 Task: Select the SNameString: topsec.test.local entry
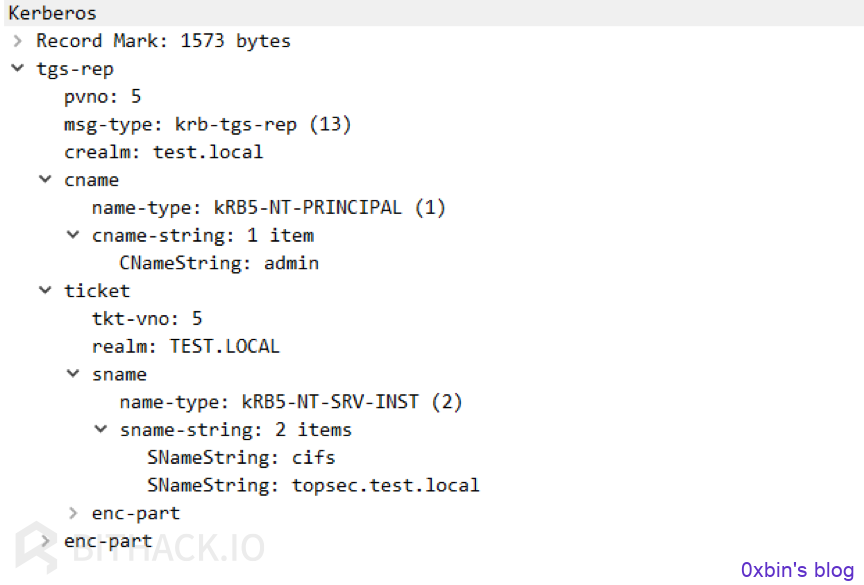click(313, 485)
